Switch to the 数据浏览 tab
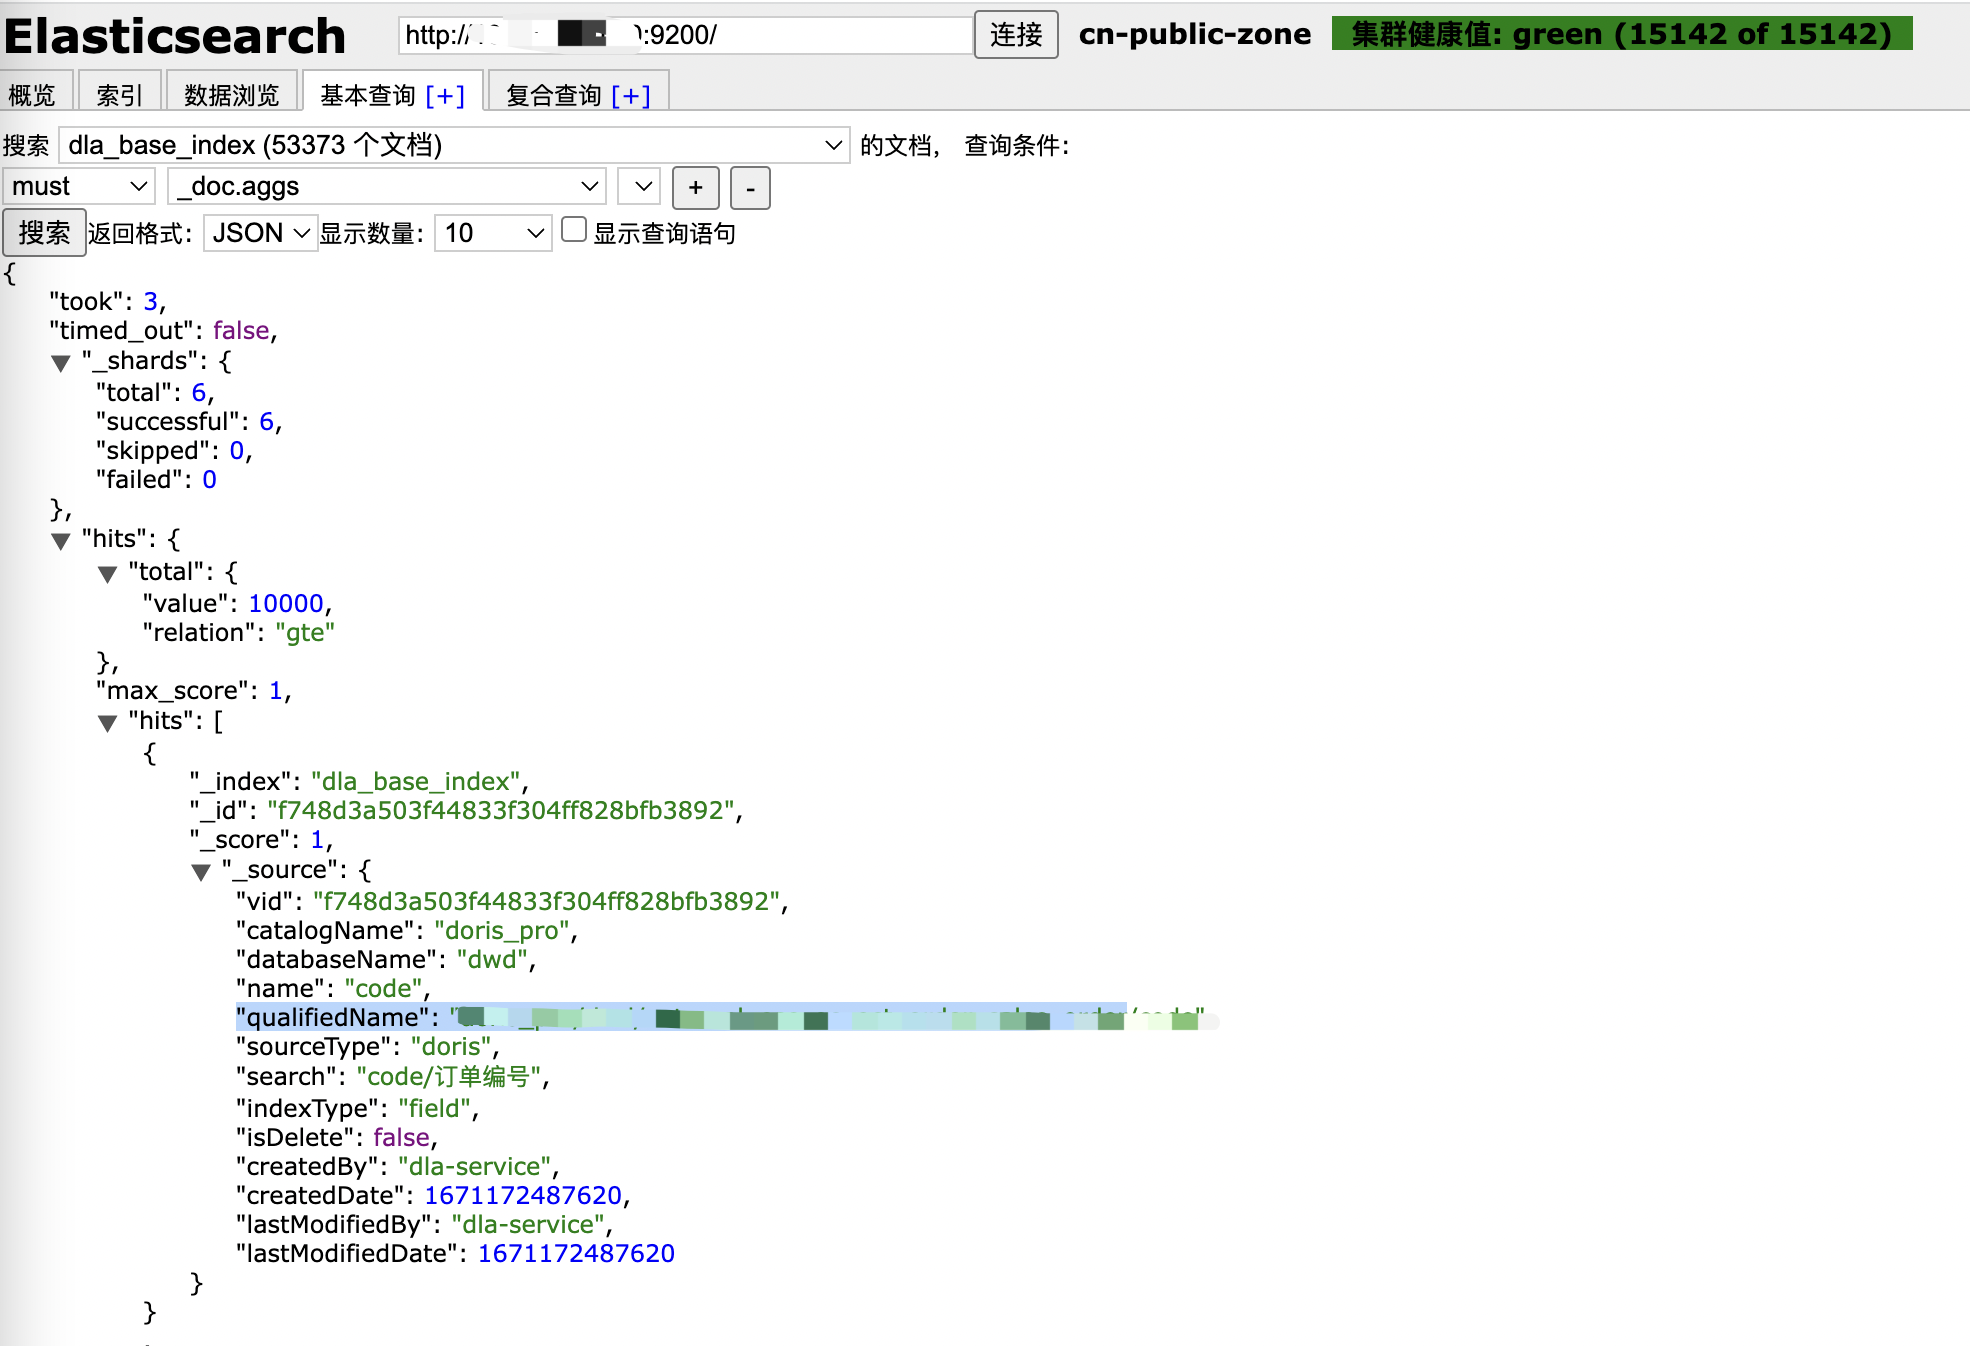Viewport: 1970px width, 1346px height. pos(231,96)
